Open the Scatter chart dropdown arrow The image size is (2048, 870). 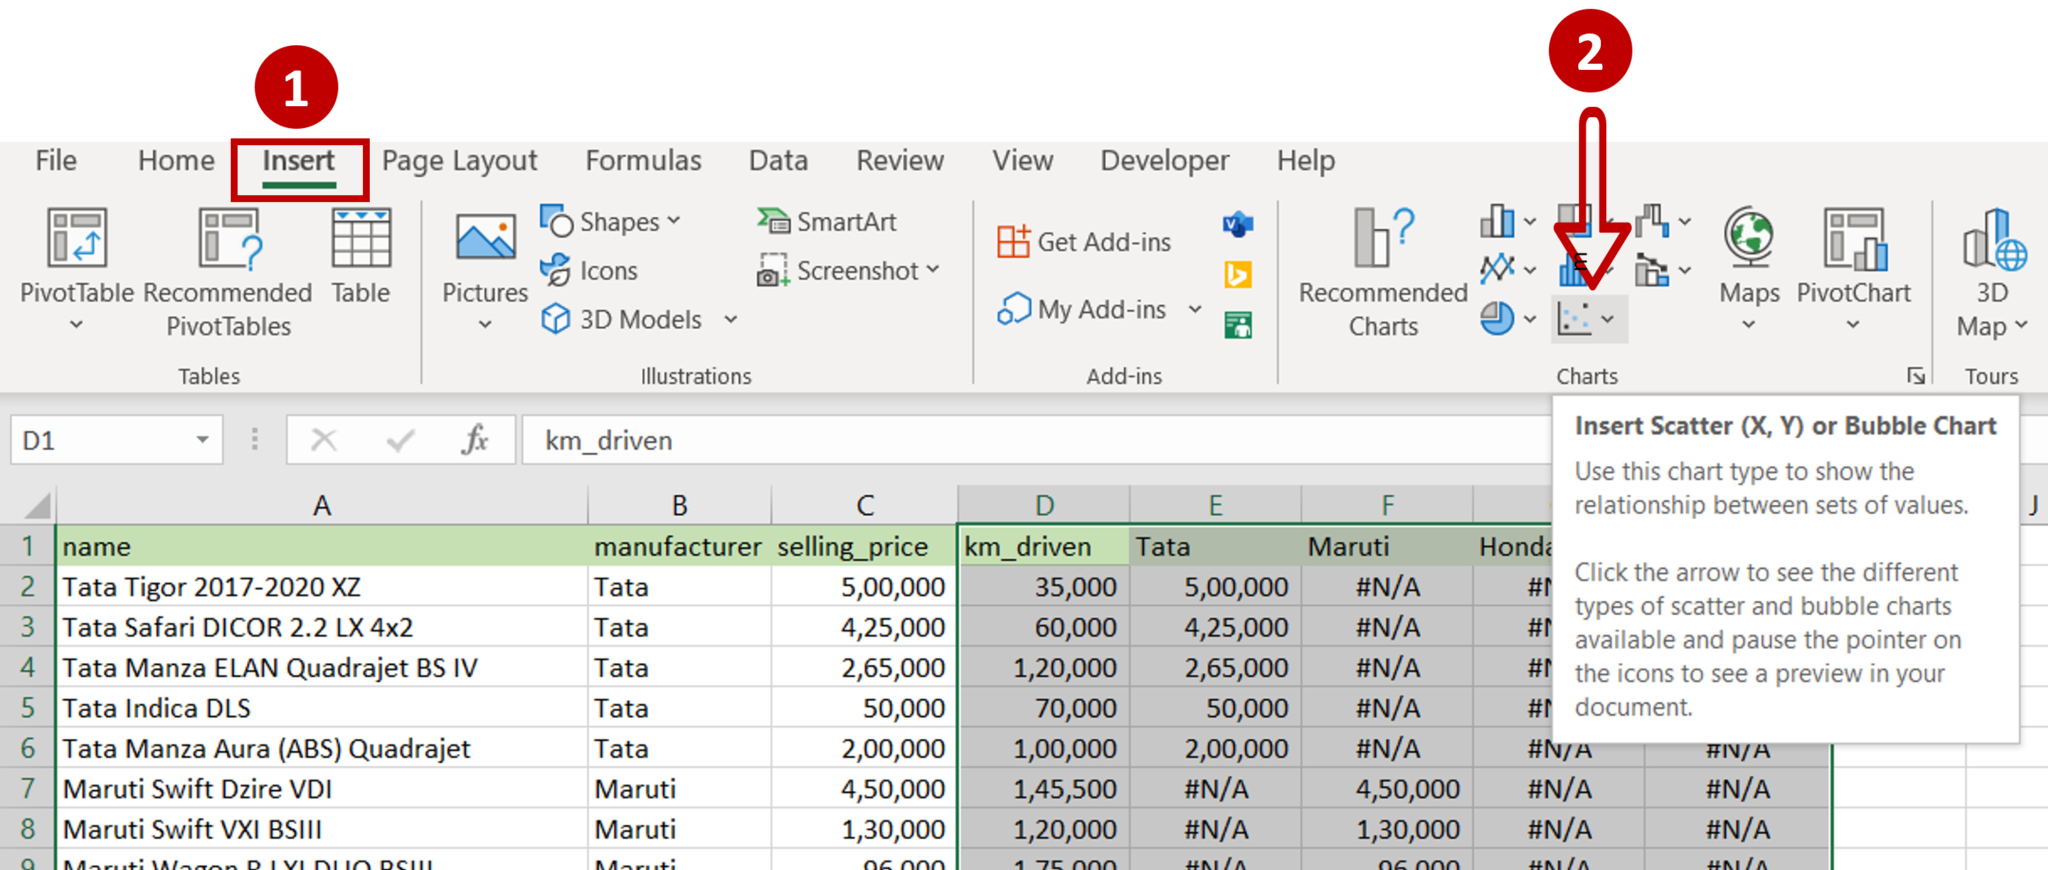pos(1608,320)
